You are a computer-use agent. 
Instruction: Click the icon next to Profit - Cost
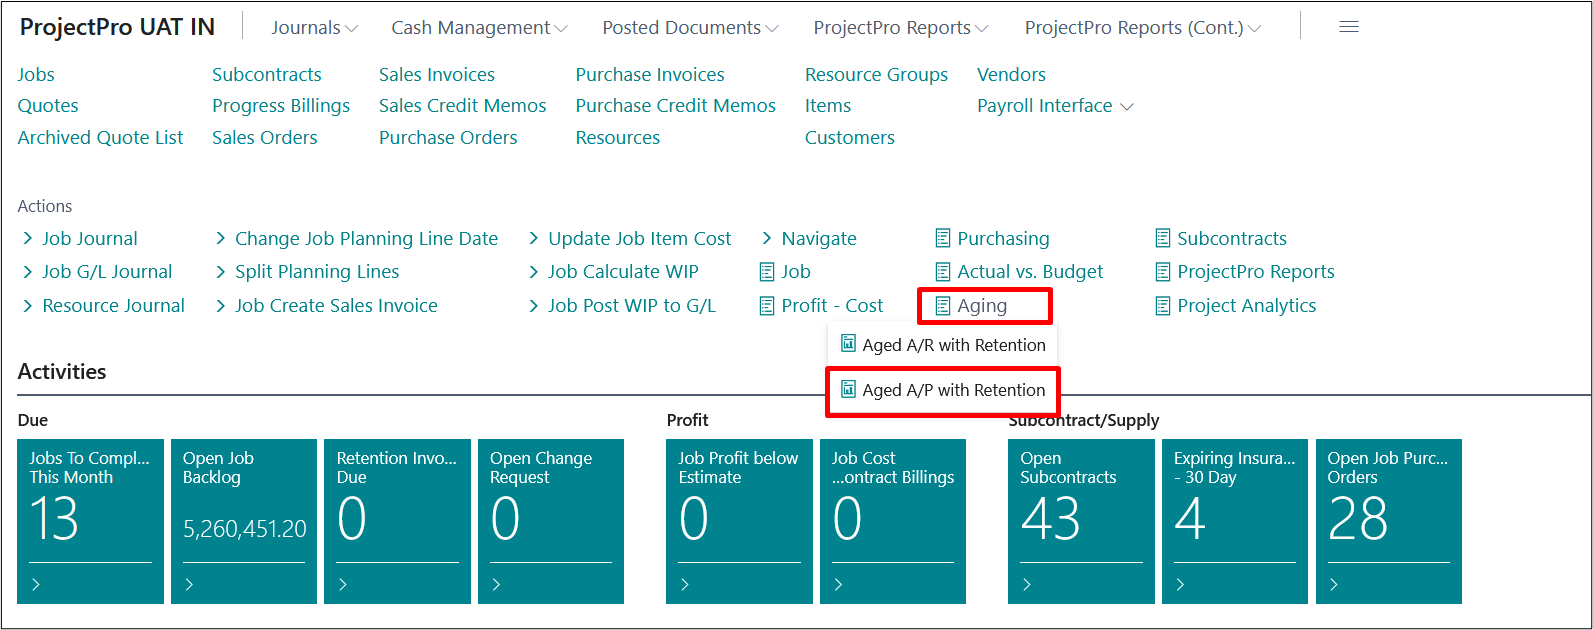pos(767,306)
